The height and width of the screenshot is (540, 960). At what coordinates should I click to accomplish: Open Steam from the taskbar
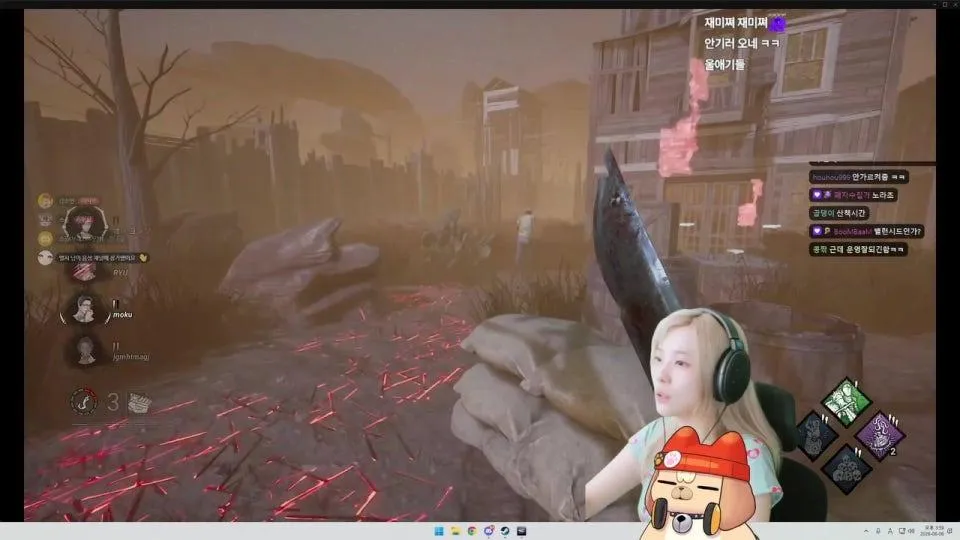[x=505, y=531]
